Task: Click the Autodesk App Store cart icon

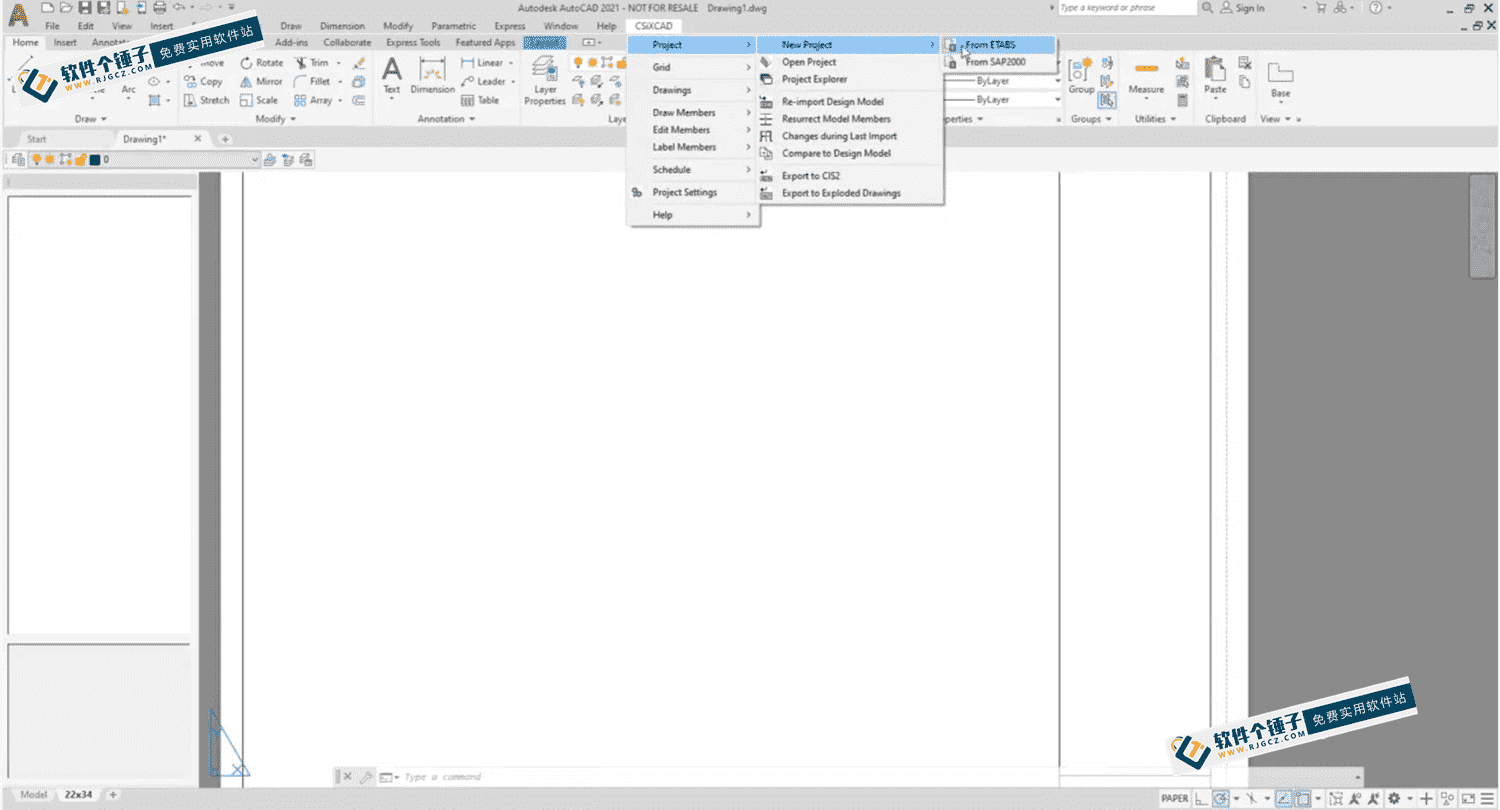Action: point(1320,8)
